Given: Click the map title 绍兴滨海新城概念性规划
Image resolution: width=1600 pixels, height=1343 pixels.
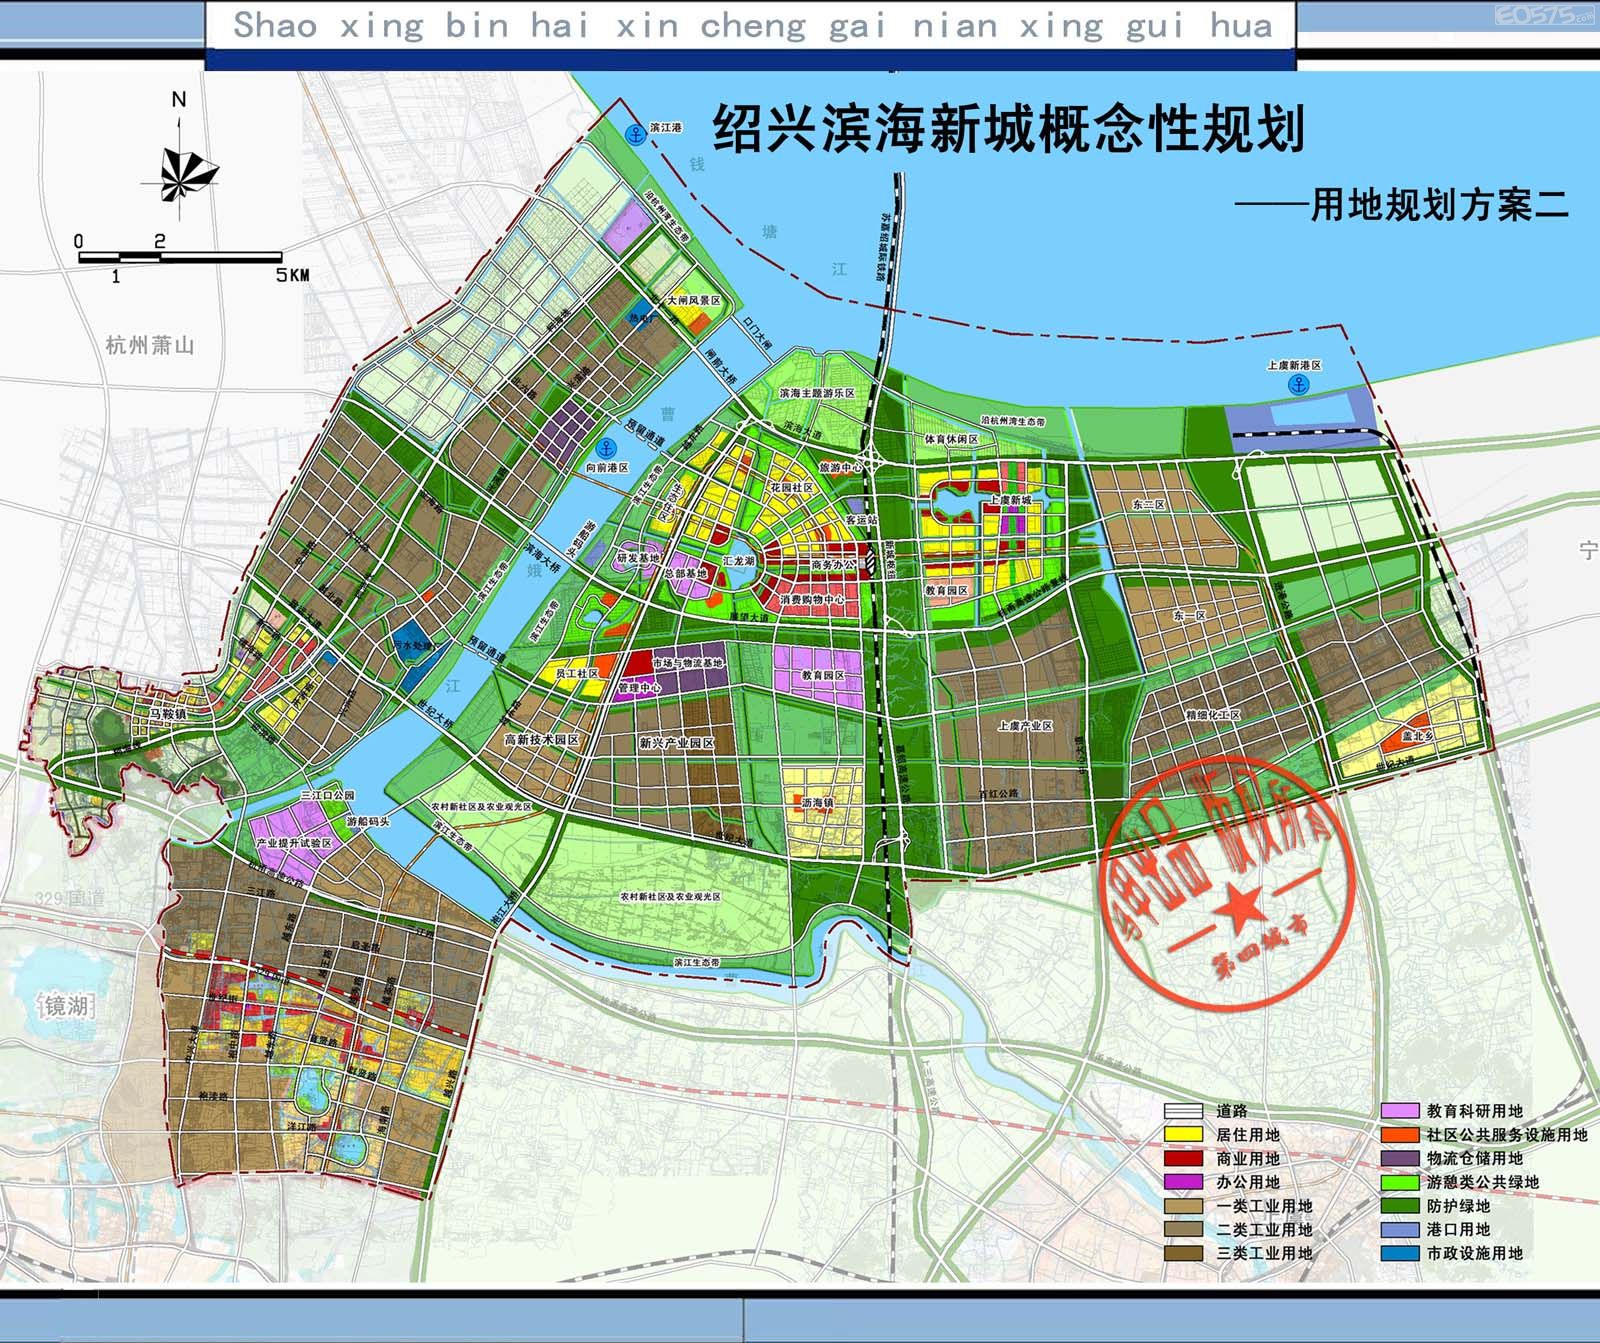Looking at the screenshot, I should click(1008, 129).
